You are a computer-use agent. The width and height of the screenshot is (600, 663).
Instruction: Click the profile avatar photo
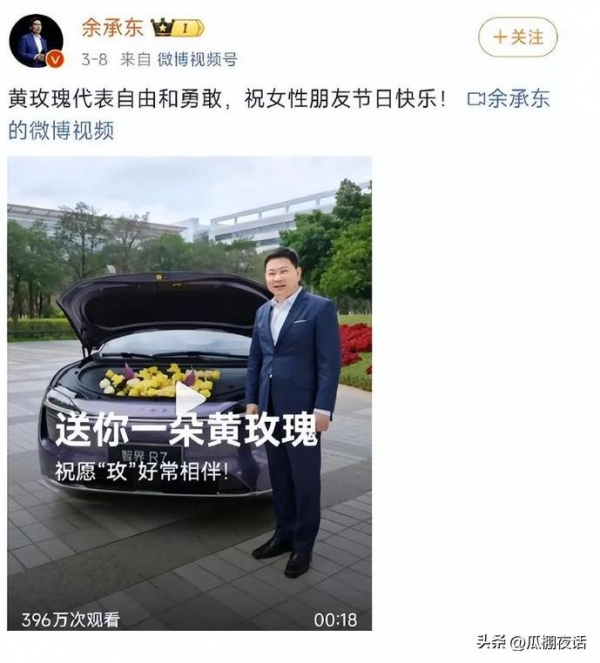pos(36,41)
